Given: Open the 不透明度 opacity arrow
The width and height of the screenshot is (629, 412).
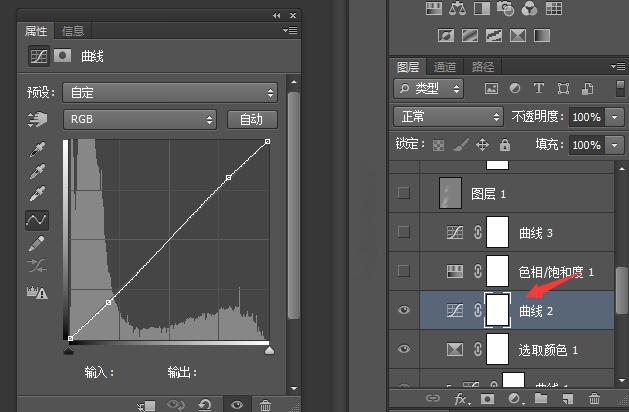Looking at the screenshot, I should pyautogui.click(x=614, y=117).
